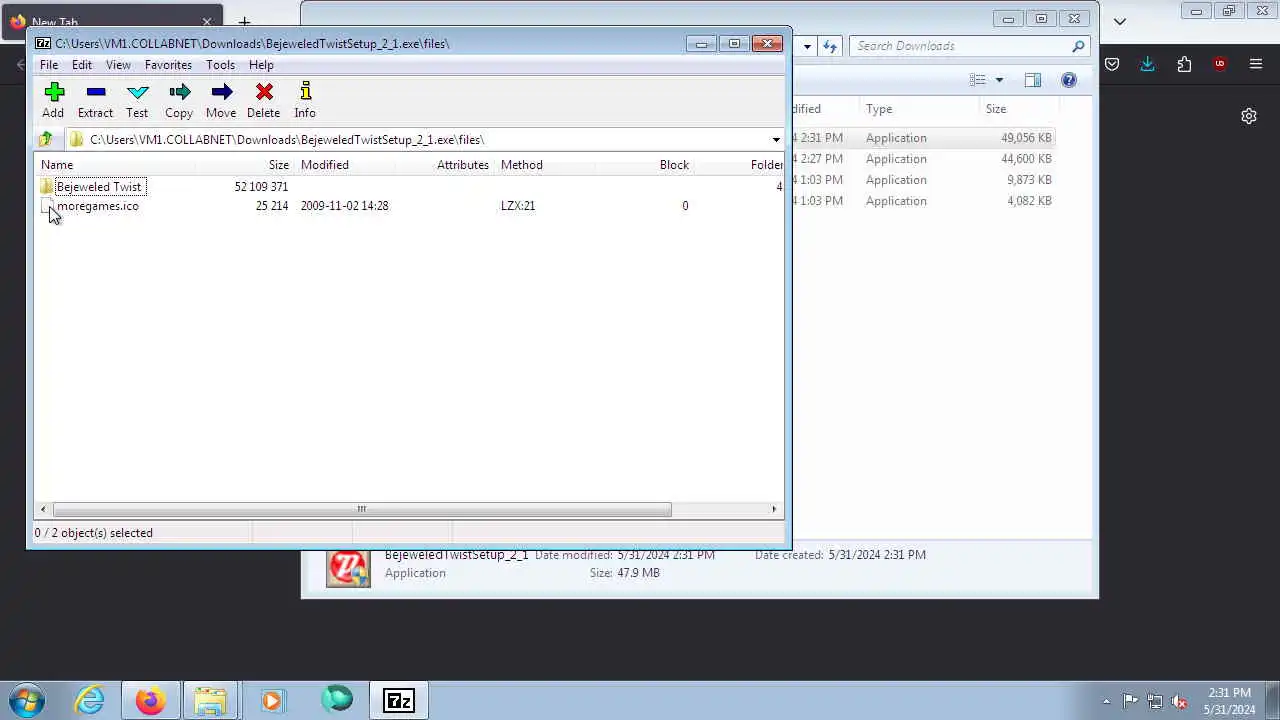Sort Explorer list by Type column
Image resolution: width=1280 pixels, height=720 pixels.
point(919,109)
